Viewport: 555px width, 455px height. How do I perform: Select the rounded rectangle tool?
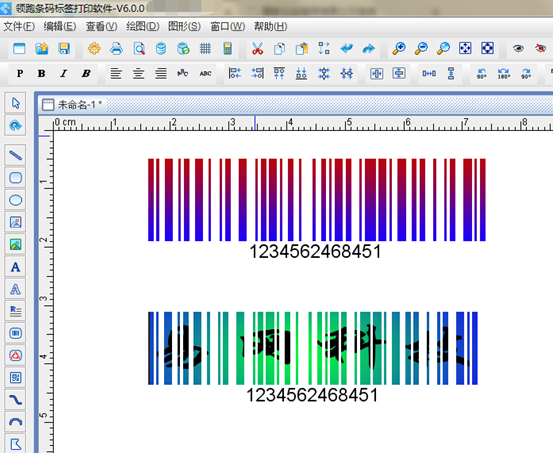pos(15,177)
